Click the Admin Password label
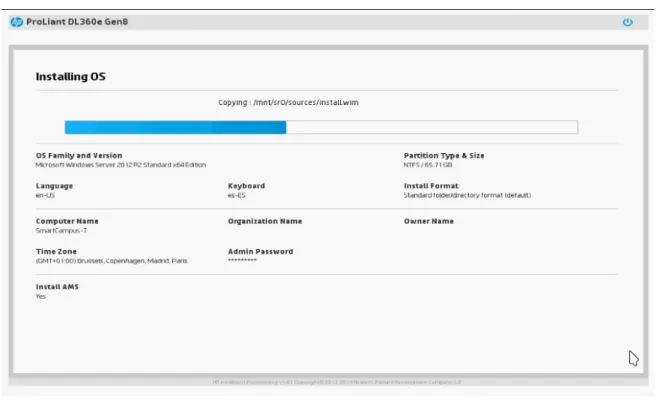Screen dimensions: 657x412 pyautogui.click(x=260, y=251)
